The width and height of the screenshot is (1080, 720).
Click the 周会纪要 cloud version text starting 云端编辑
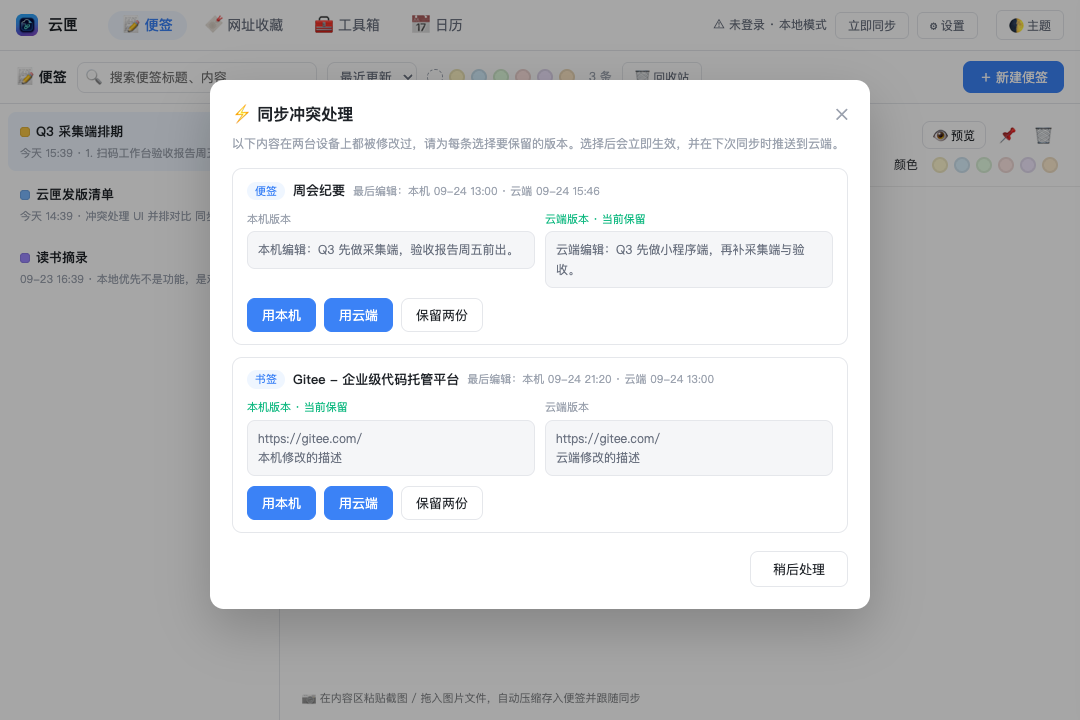pos(689,260)
